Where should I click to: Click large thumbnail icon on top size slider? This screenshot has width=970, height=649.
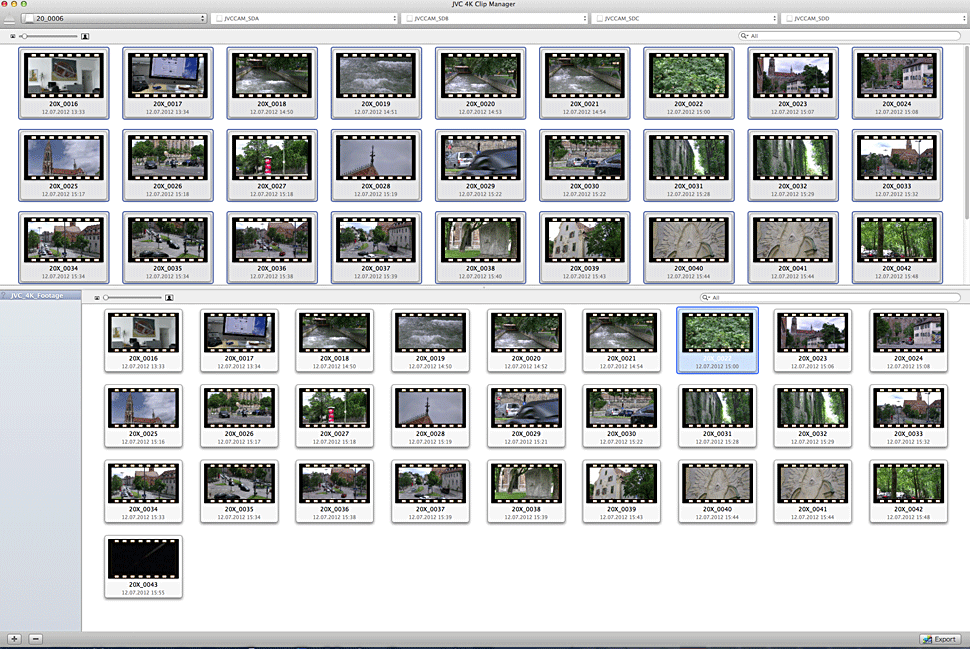click(85, 36)
